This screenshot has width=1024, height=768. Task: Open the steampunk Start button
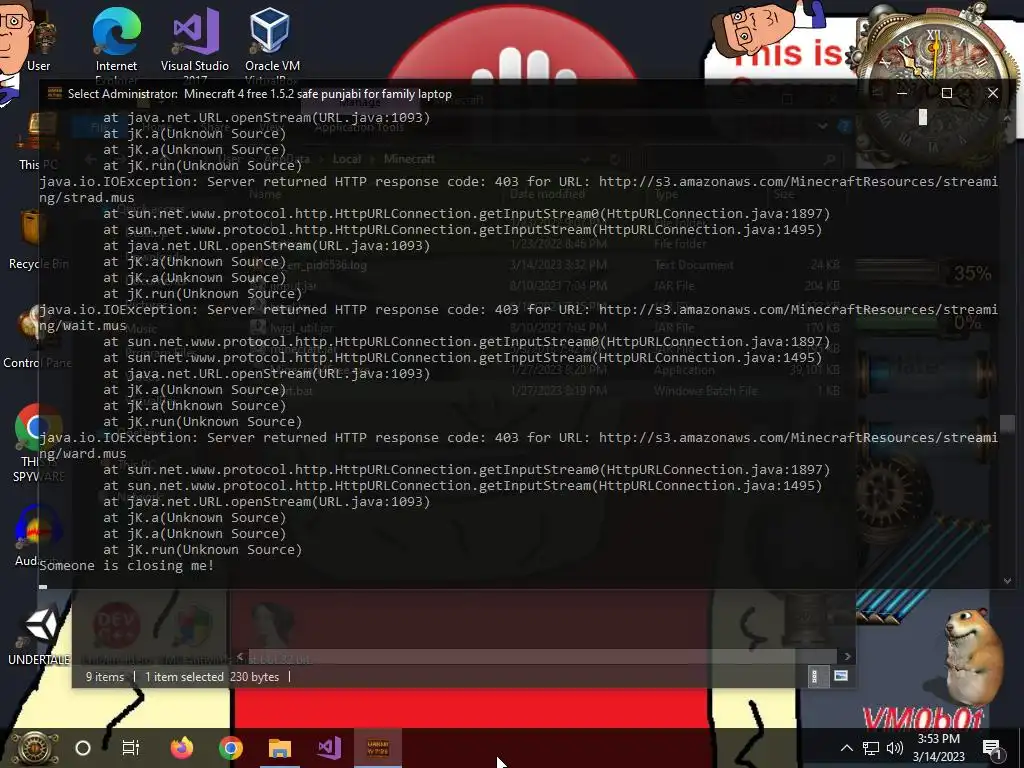[x=35, y=748]
